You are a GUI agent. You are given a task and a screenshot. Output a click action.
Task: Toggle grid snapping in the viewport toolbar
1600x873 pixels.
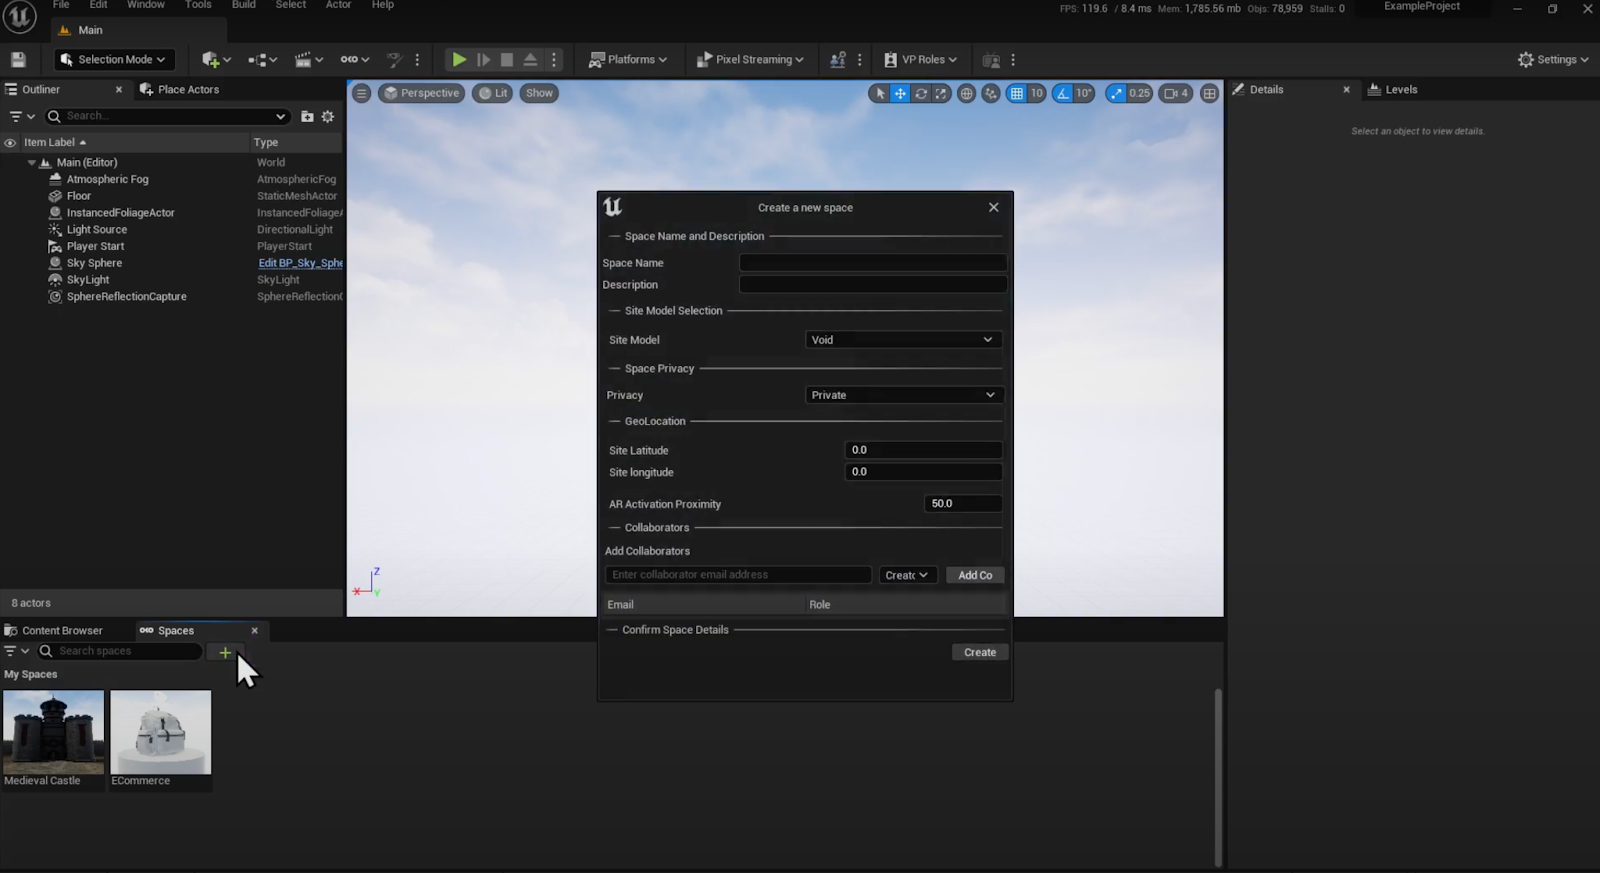pos(1017,93)
